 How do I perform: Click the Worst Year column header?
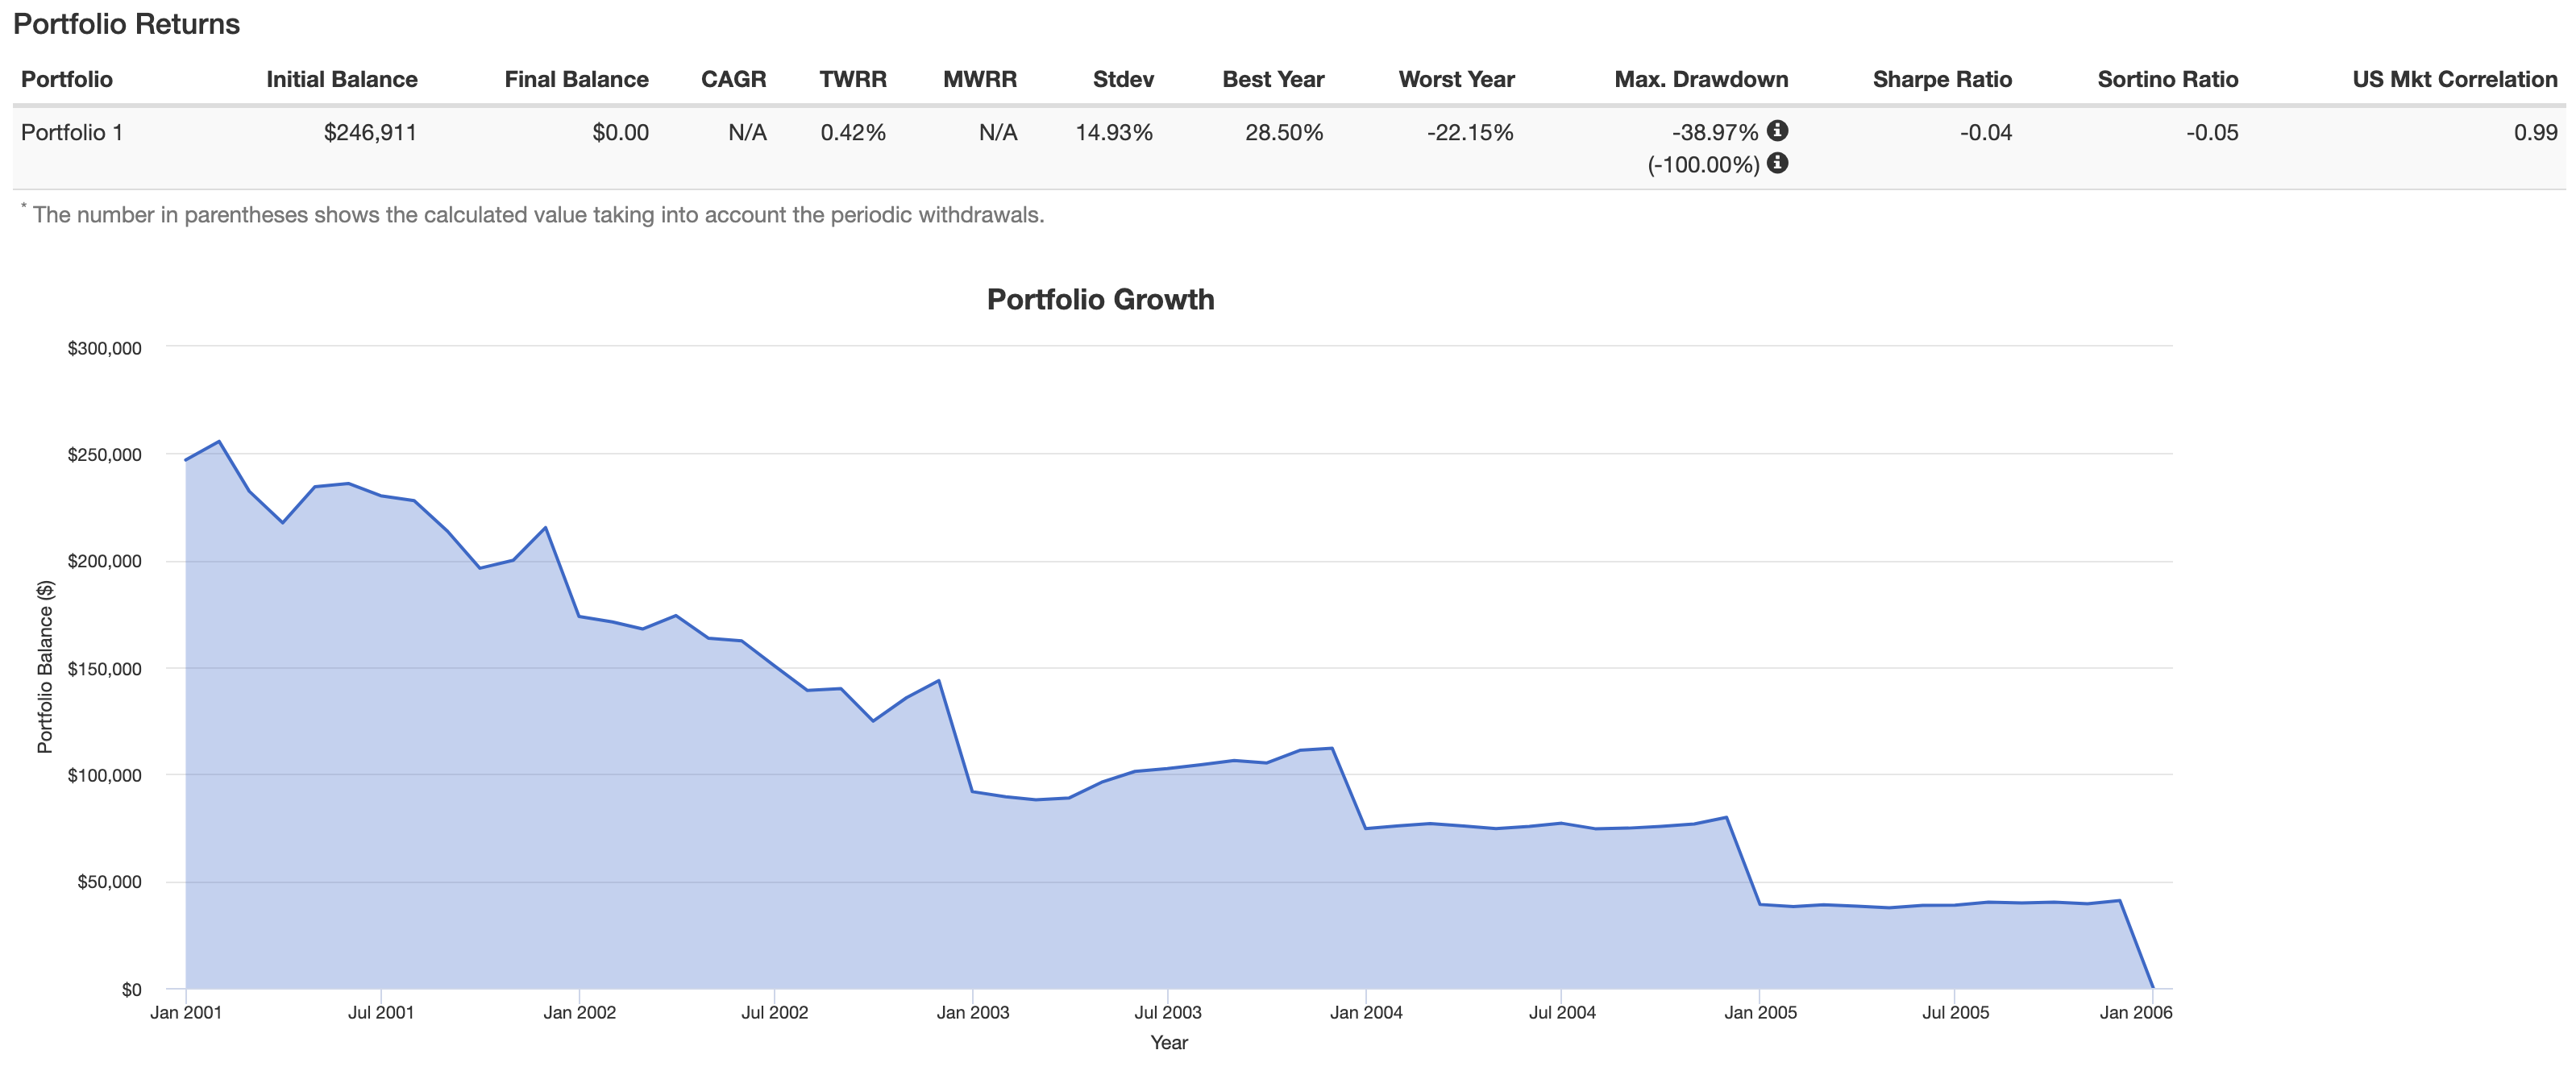tap(1456, 79)
